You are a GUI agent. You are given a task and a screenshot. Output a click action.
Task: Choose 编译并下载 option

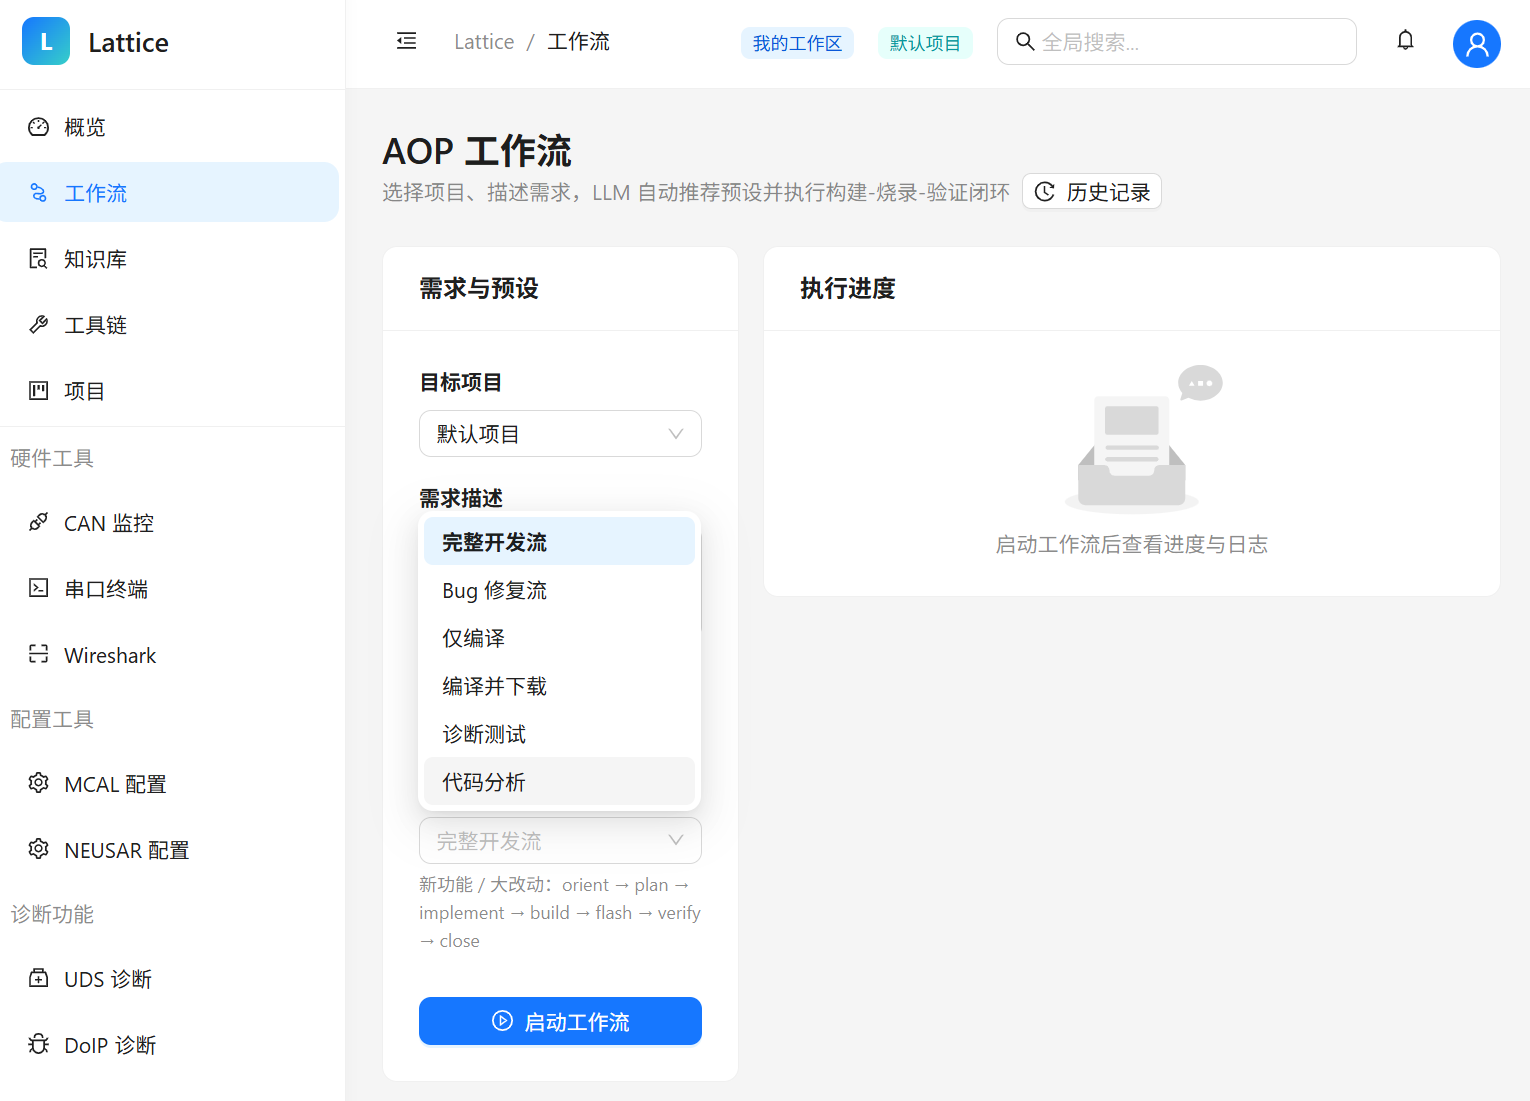click(559, 686)
